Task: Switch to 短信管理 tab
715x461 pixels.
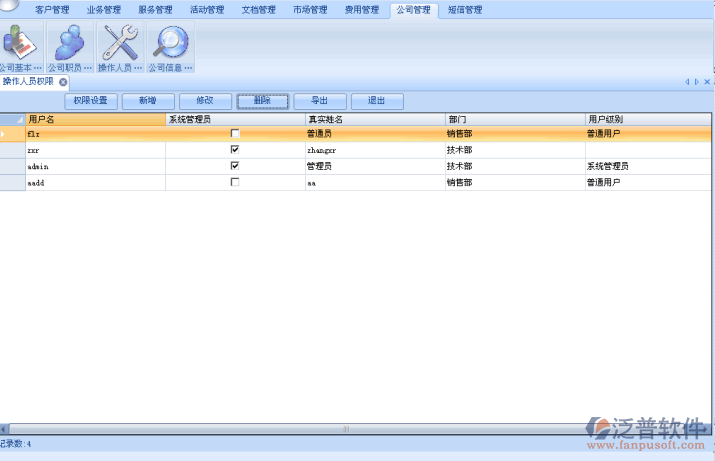Action: click(x=465, y=10)
